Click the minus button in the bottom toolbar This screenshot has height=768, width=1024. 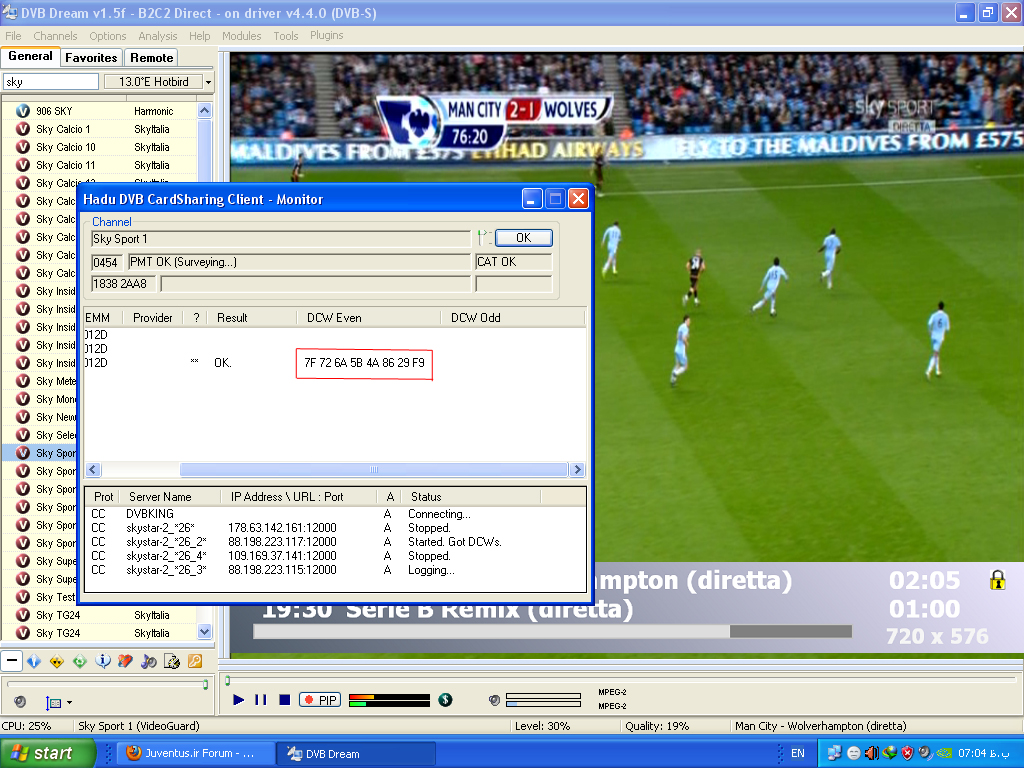coord(12,661)
